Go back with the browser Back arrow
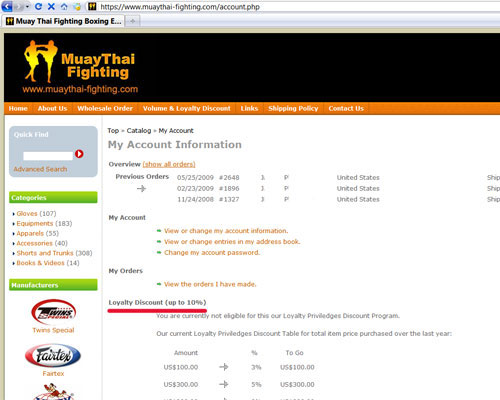 7,6
